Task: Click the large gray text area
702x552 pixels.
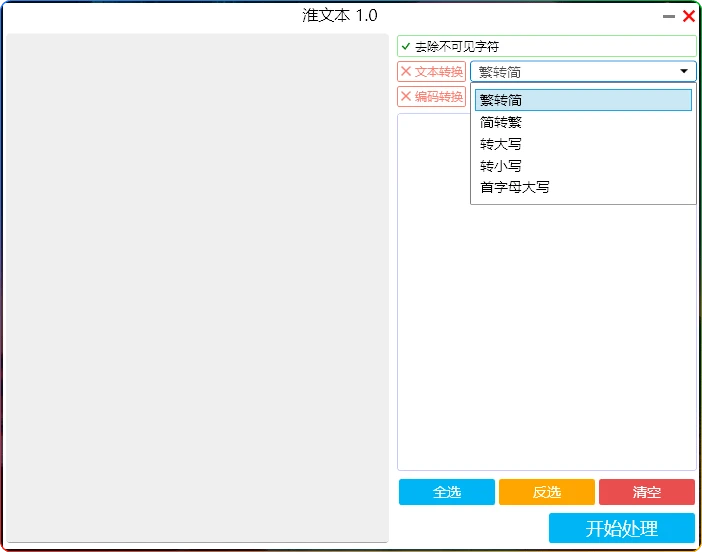Action: tap(197, 288)
